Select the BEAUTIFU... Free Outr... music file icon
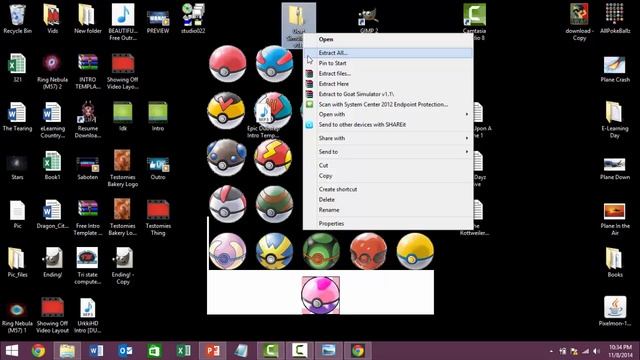This screenshot has height=360, width=640. [122, 22]
